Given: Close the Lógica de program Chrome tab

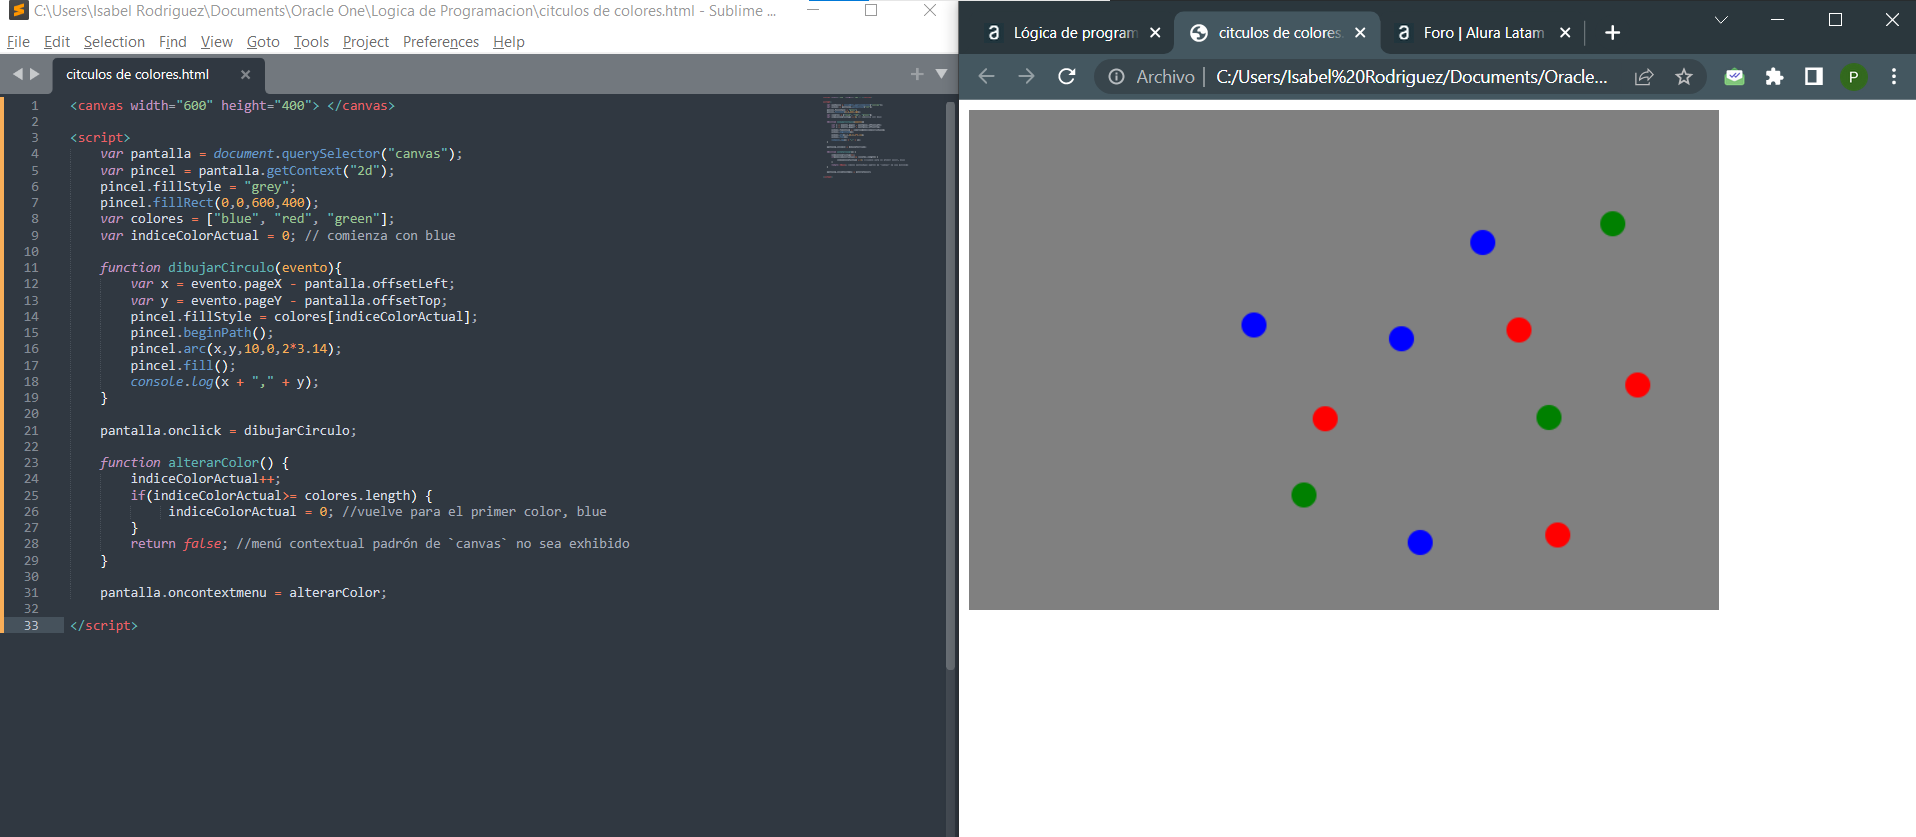Looking at the screenshot, I should point(1155,33).
